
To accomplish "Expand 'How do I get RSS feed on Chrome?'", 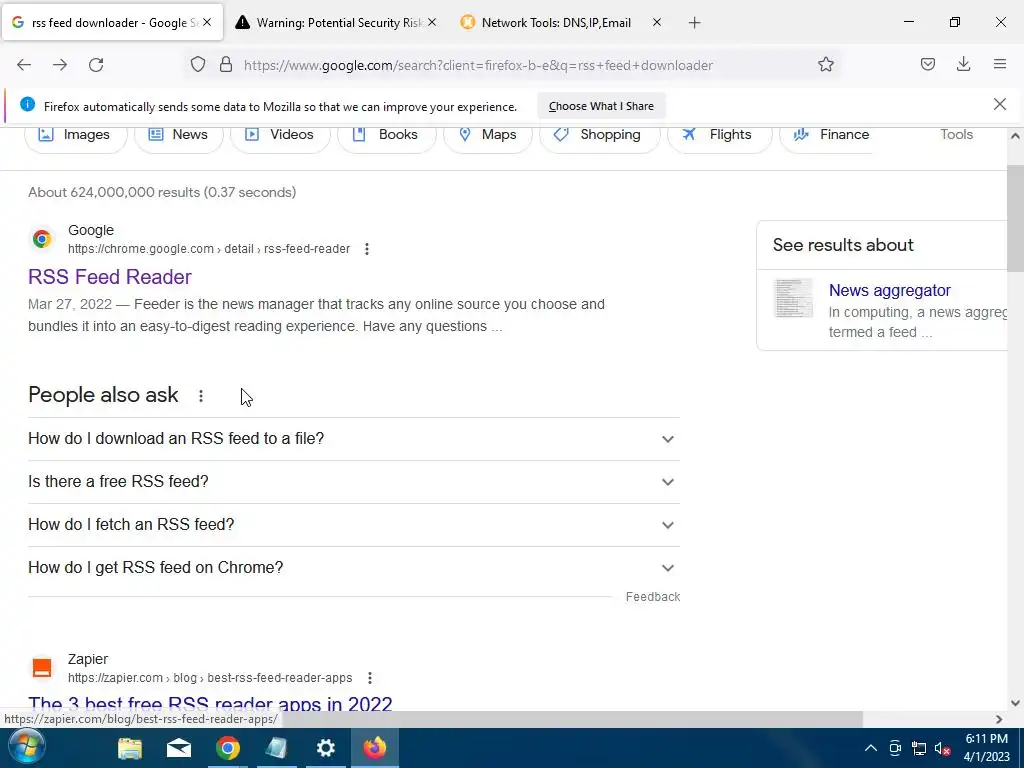I will click(354, 568).
